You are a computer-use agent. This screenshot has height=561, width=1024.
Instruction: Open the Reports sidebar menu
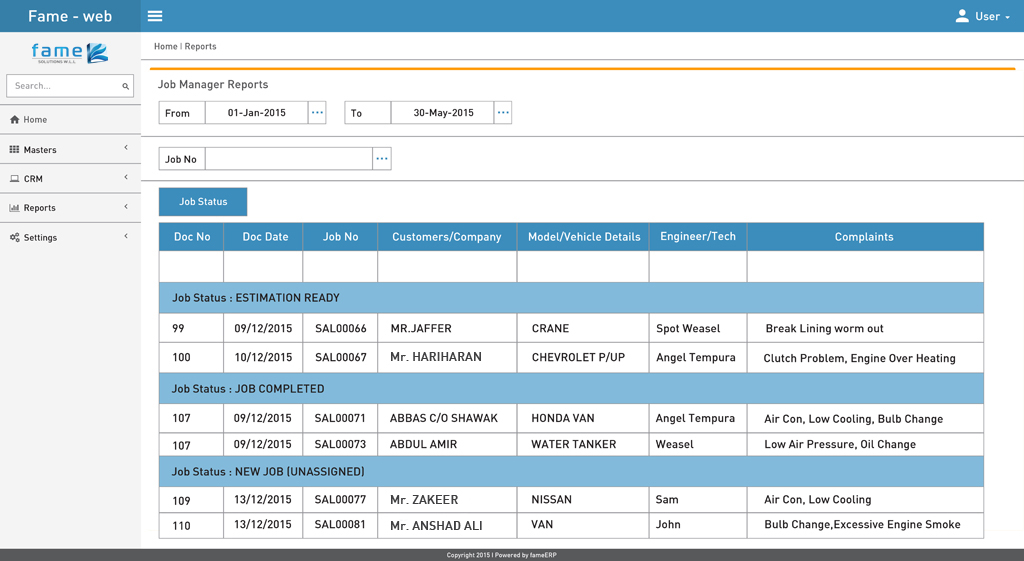coord(70,208)
